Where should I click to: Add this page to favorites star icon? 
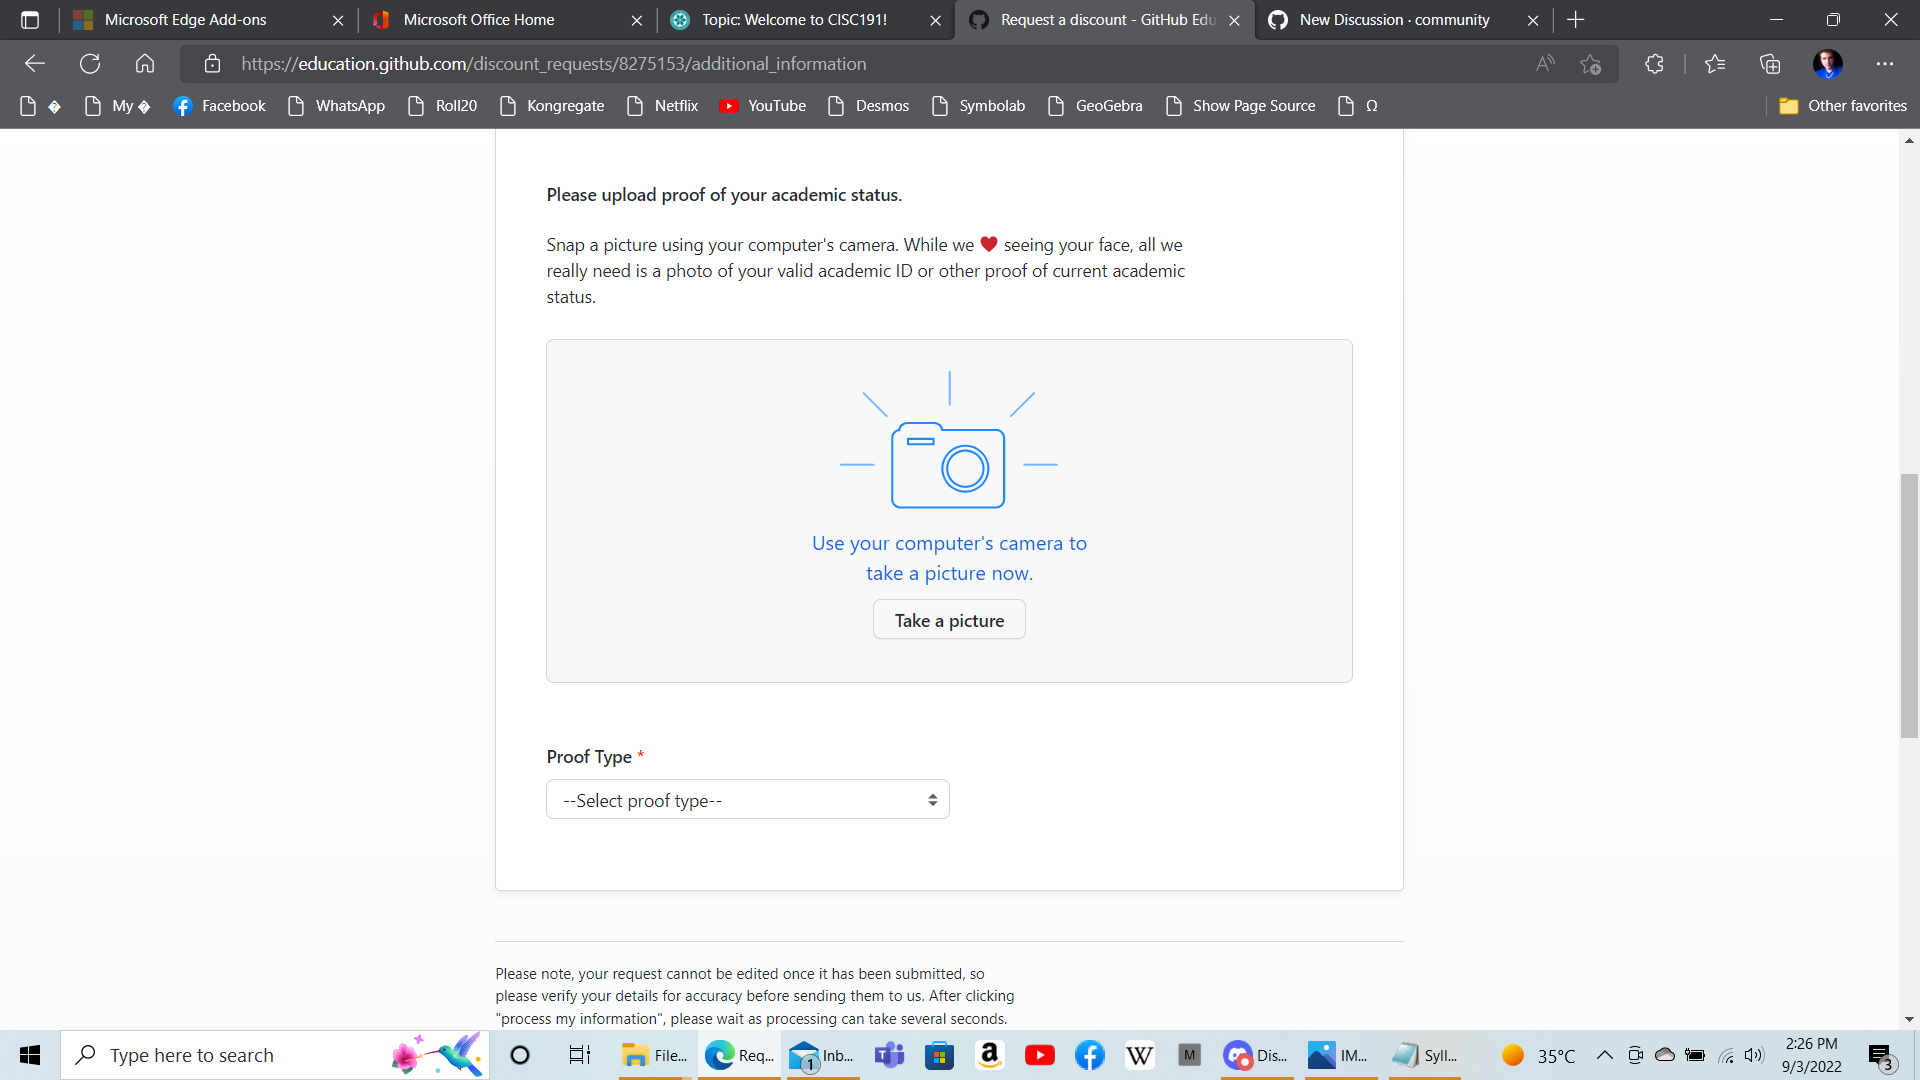click(1590, 64)
